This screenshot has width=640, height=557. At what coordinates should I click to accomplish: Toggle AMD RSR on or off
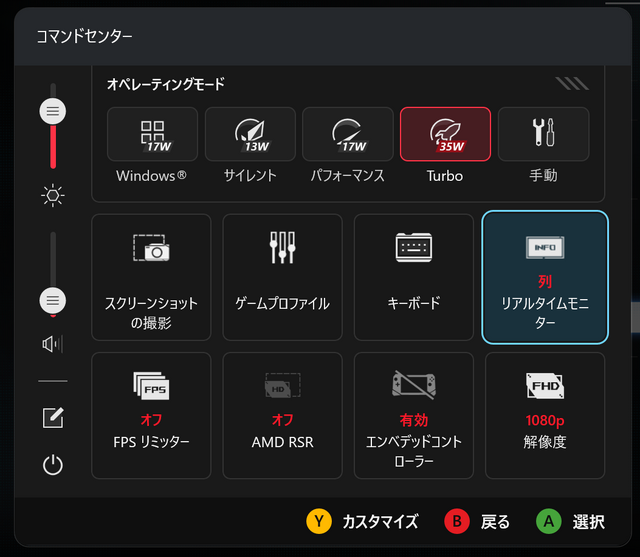(x=282, y=413)
